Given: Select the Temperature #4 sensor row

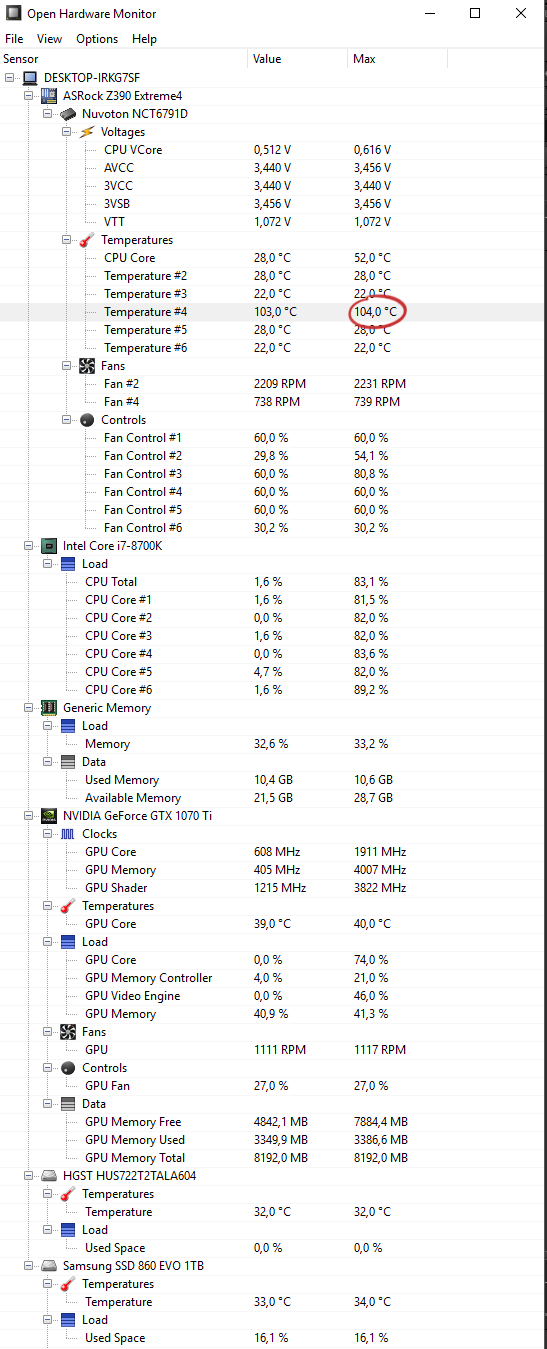Looking at the screenshot, I should (273, 312).
